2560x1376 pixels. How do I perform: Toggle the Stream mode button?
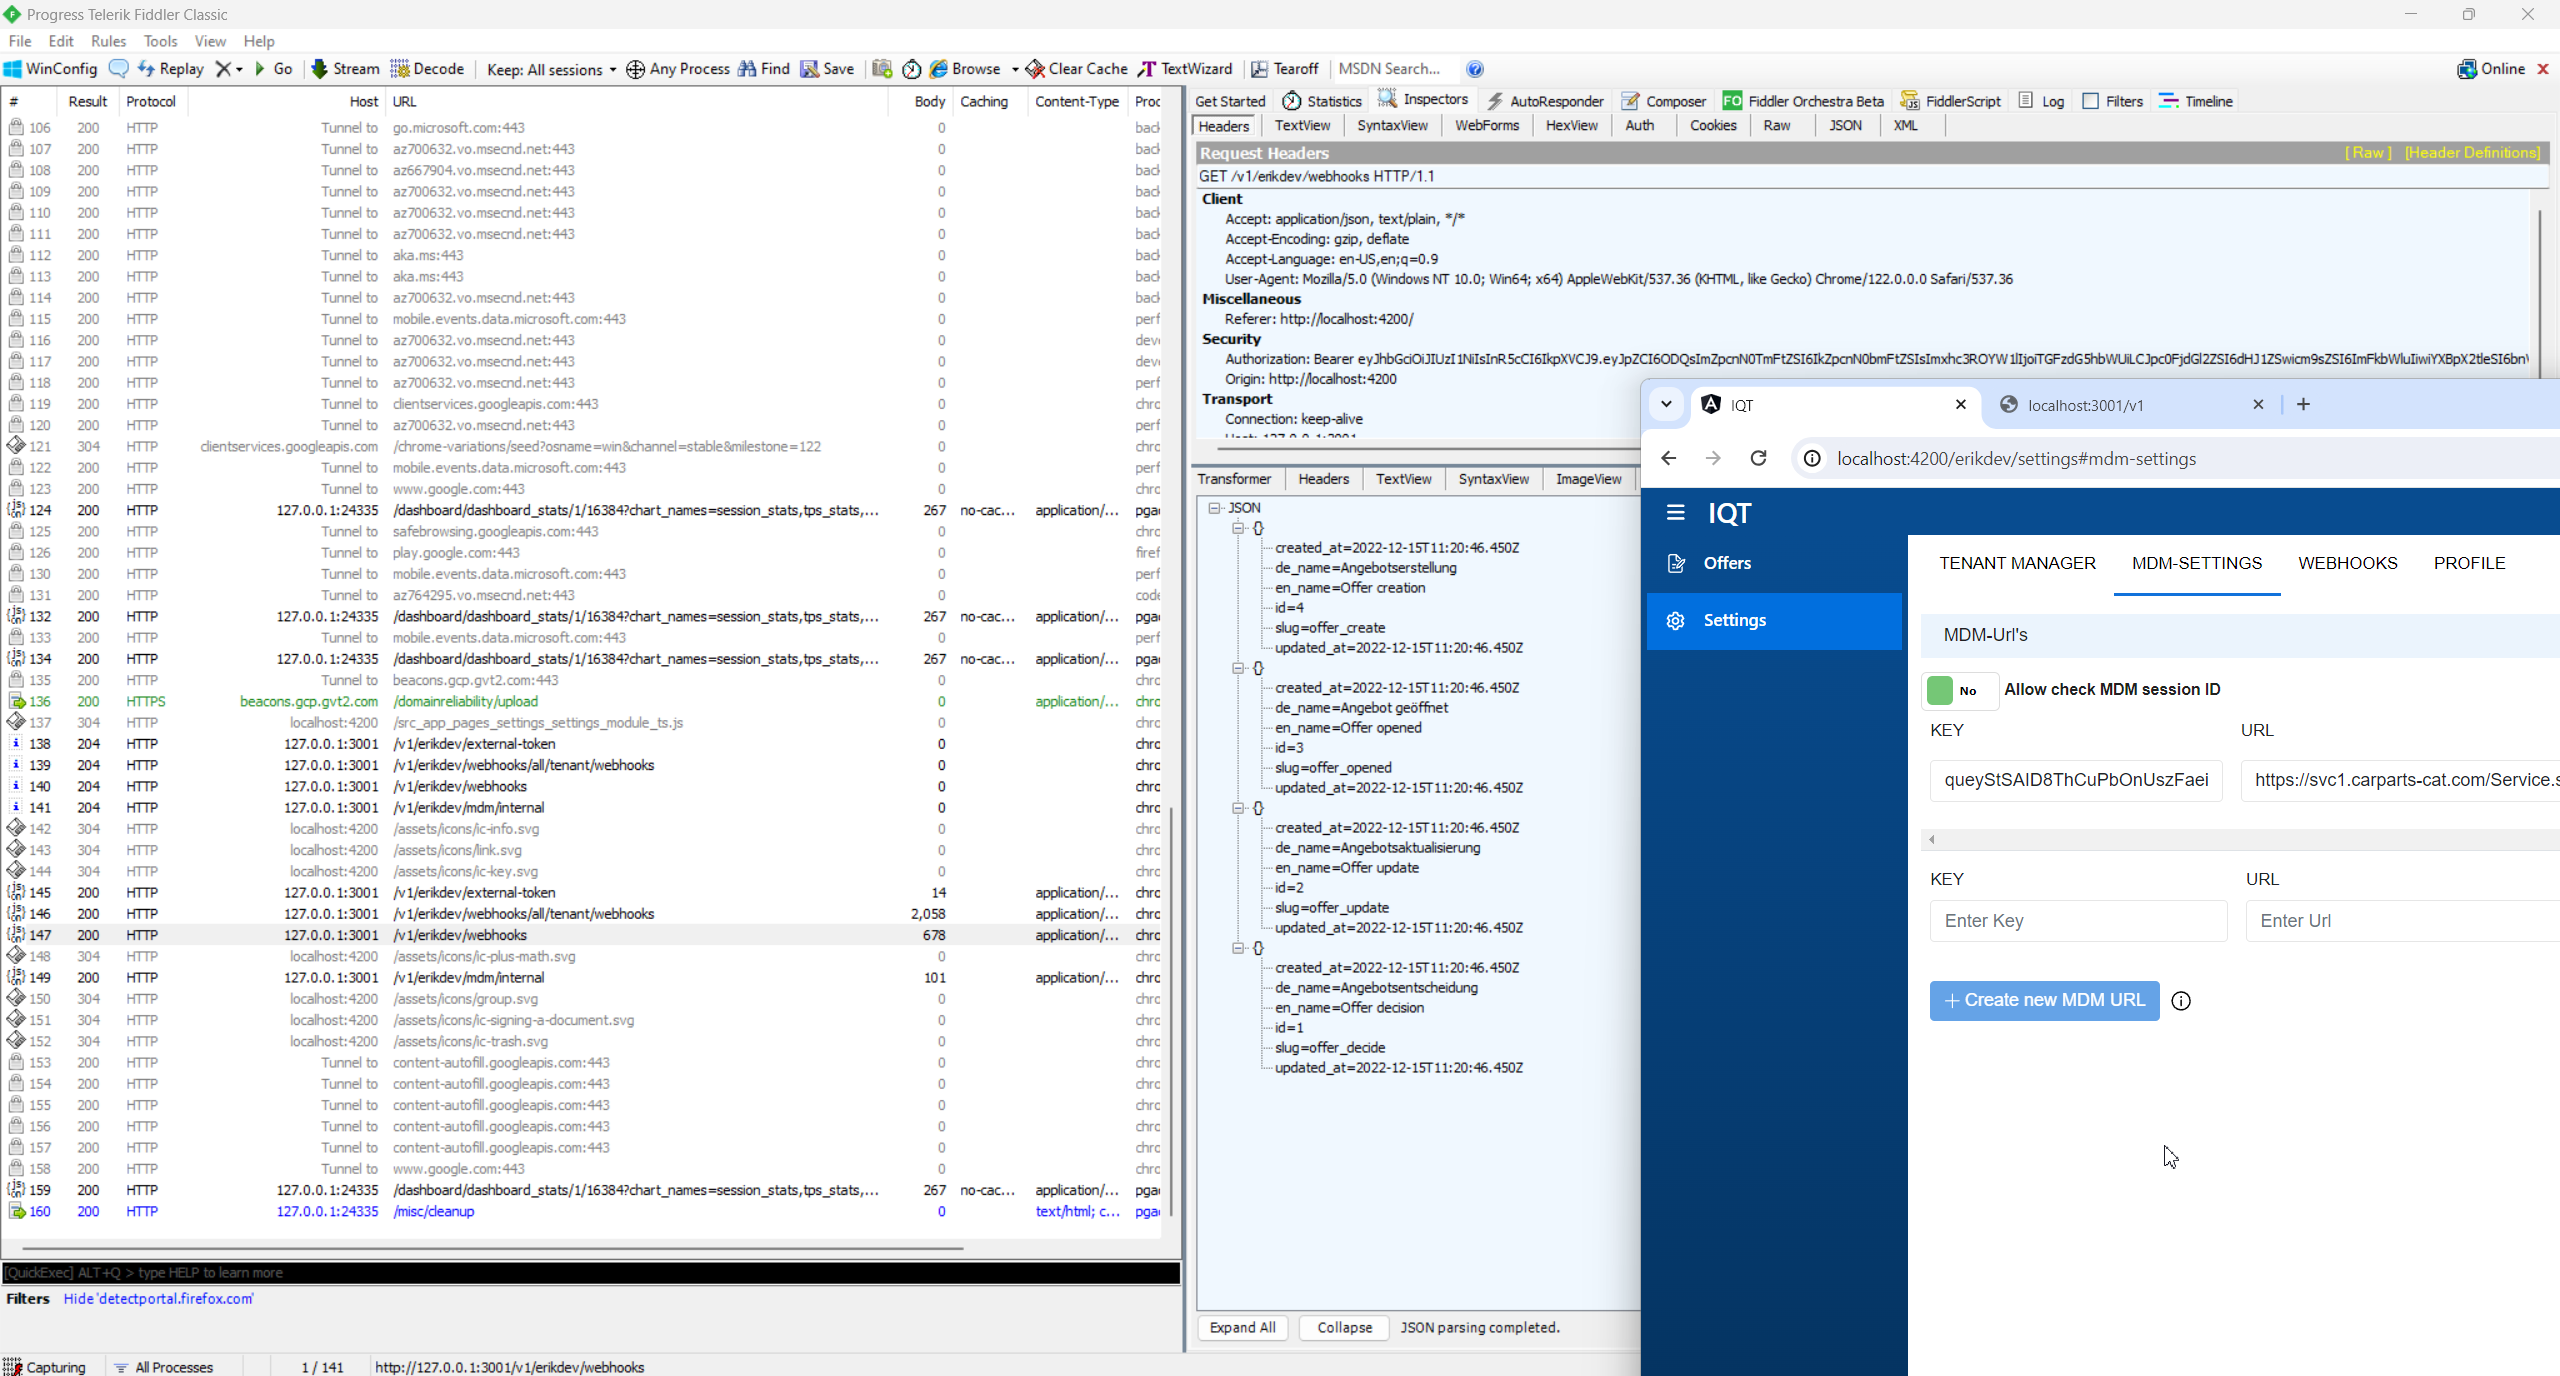click(x=345, y=69)
